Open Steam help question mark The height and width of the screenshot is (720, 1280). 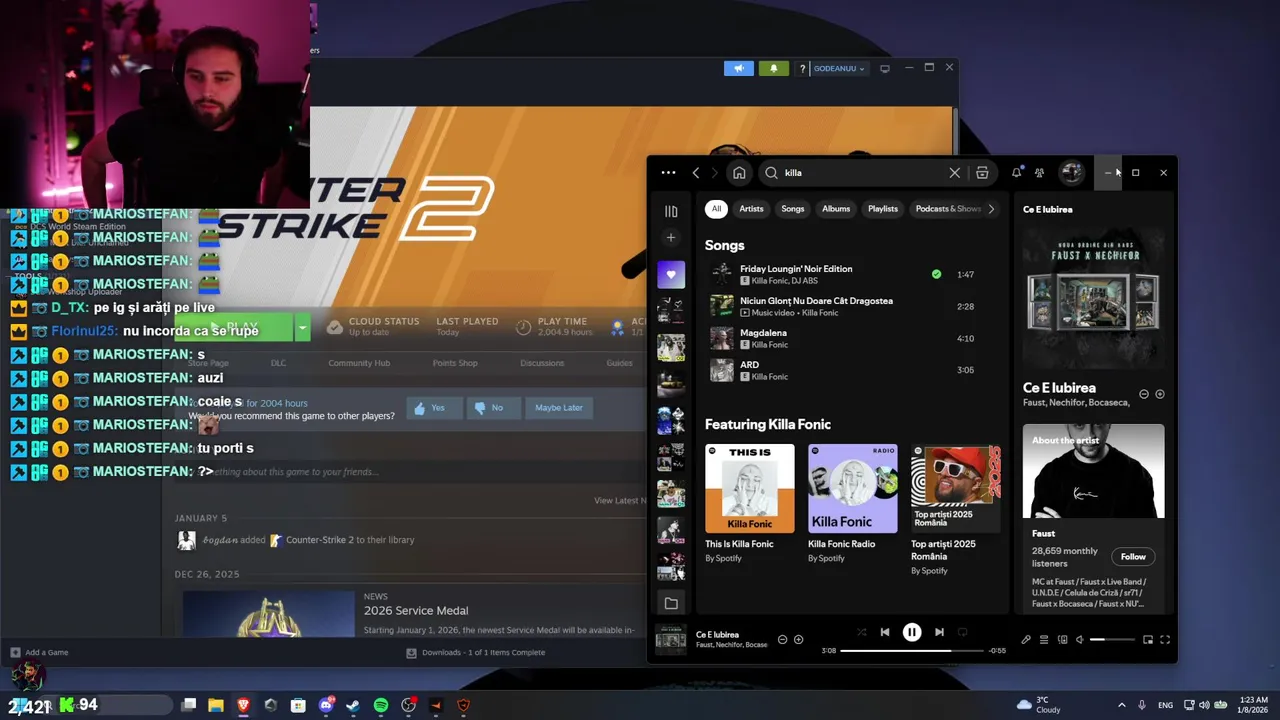(x=802, y=69)
